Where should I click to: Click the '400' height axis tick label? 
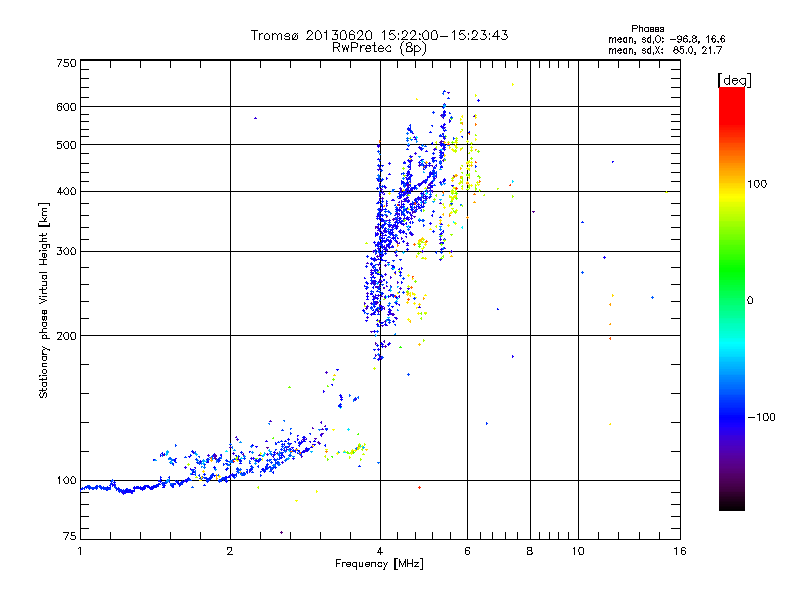(x=66, y=192)
